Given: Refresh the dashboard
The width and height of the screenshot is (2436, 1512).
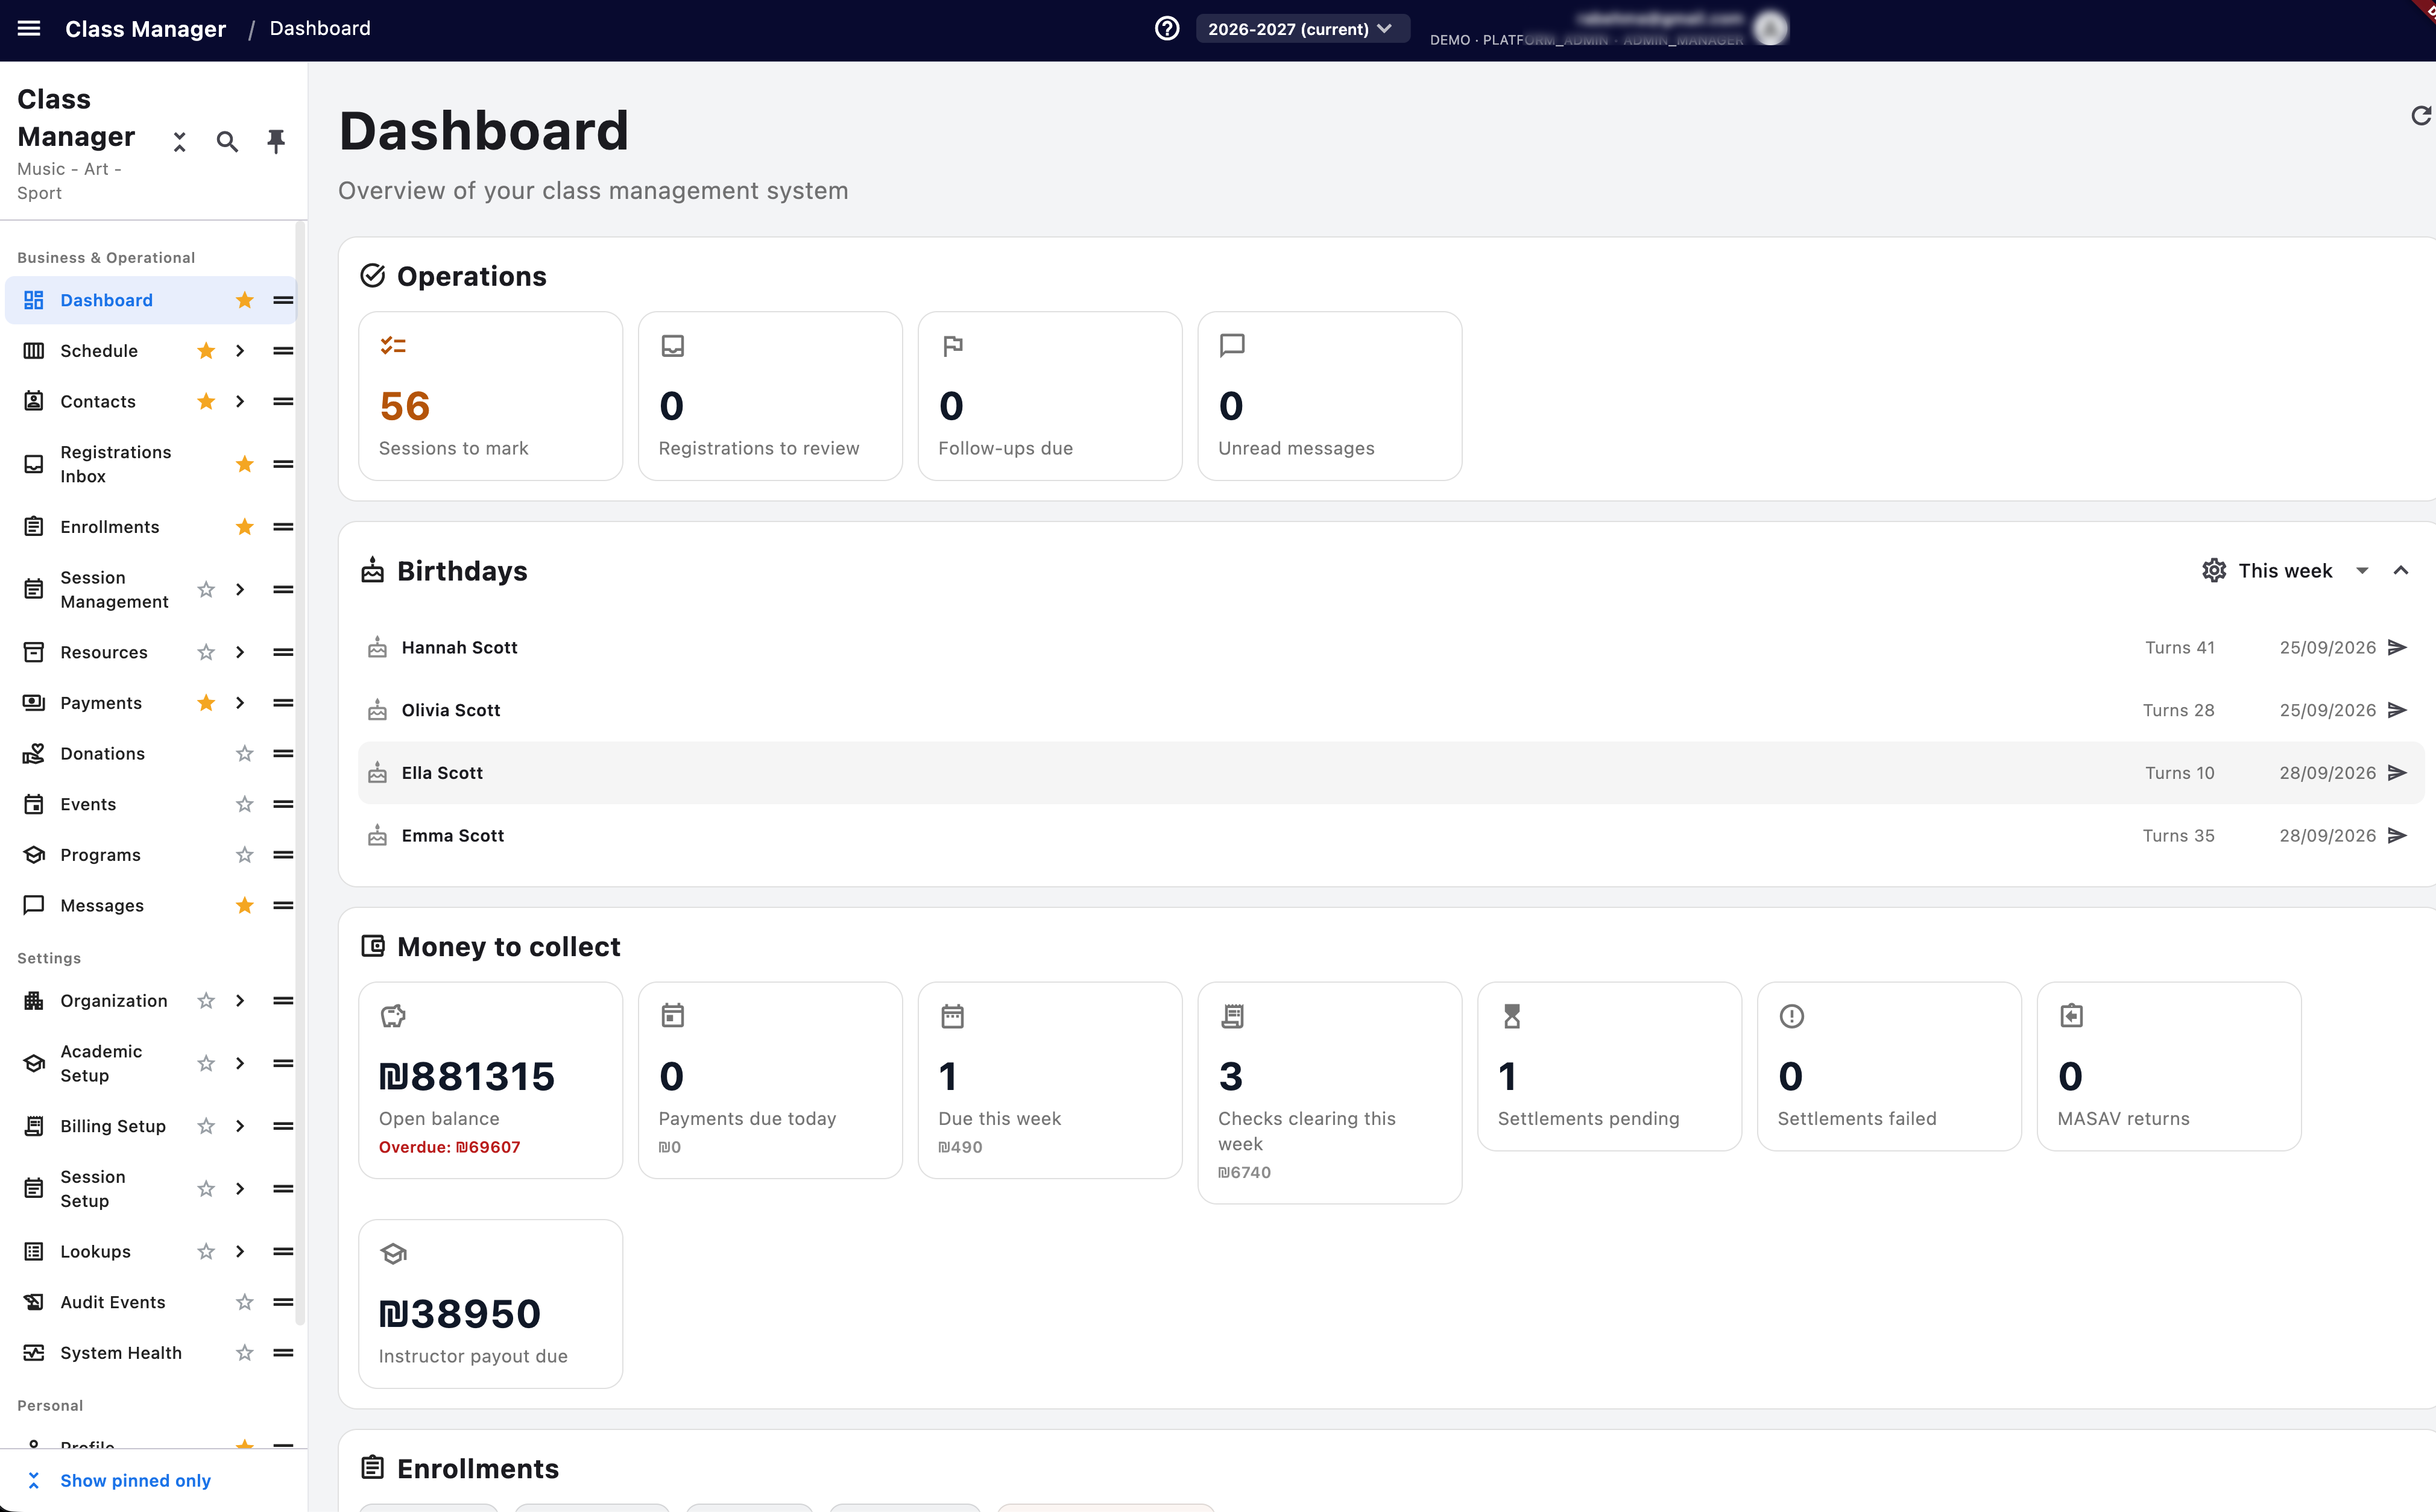Looking at the screenshot, I should coord(2420,116).
